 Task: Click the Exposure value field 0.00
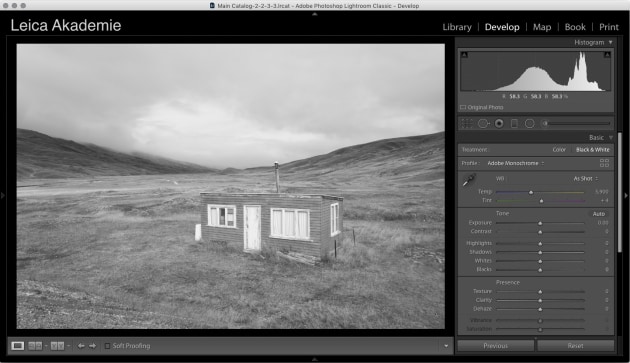(x=603, y=223)
